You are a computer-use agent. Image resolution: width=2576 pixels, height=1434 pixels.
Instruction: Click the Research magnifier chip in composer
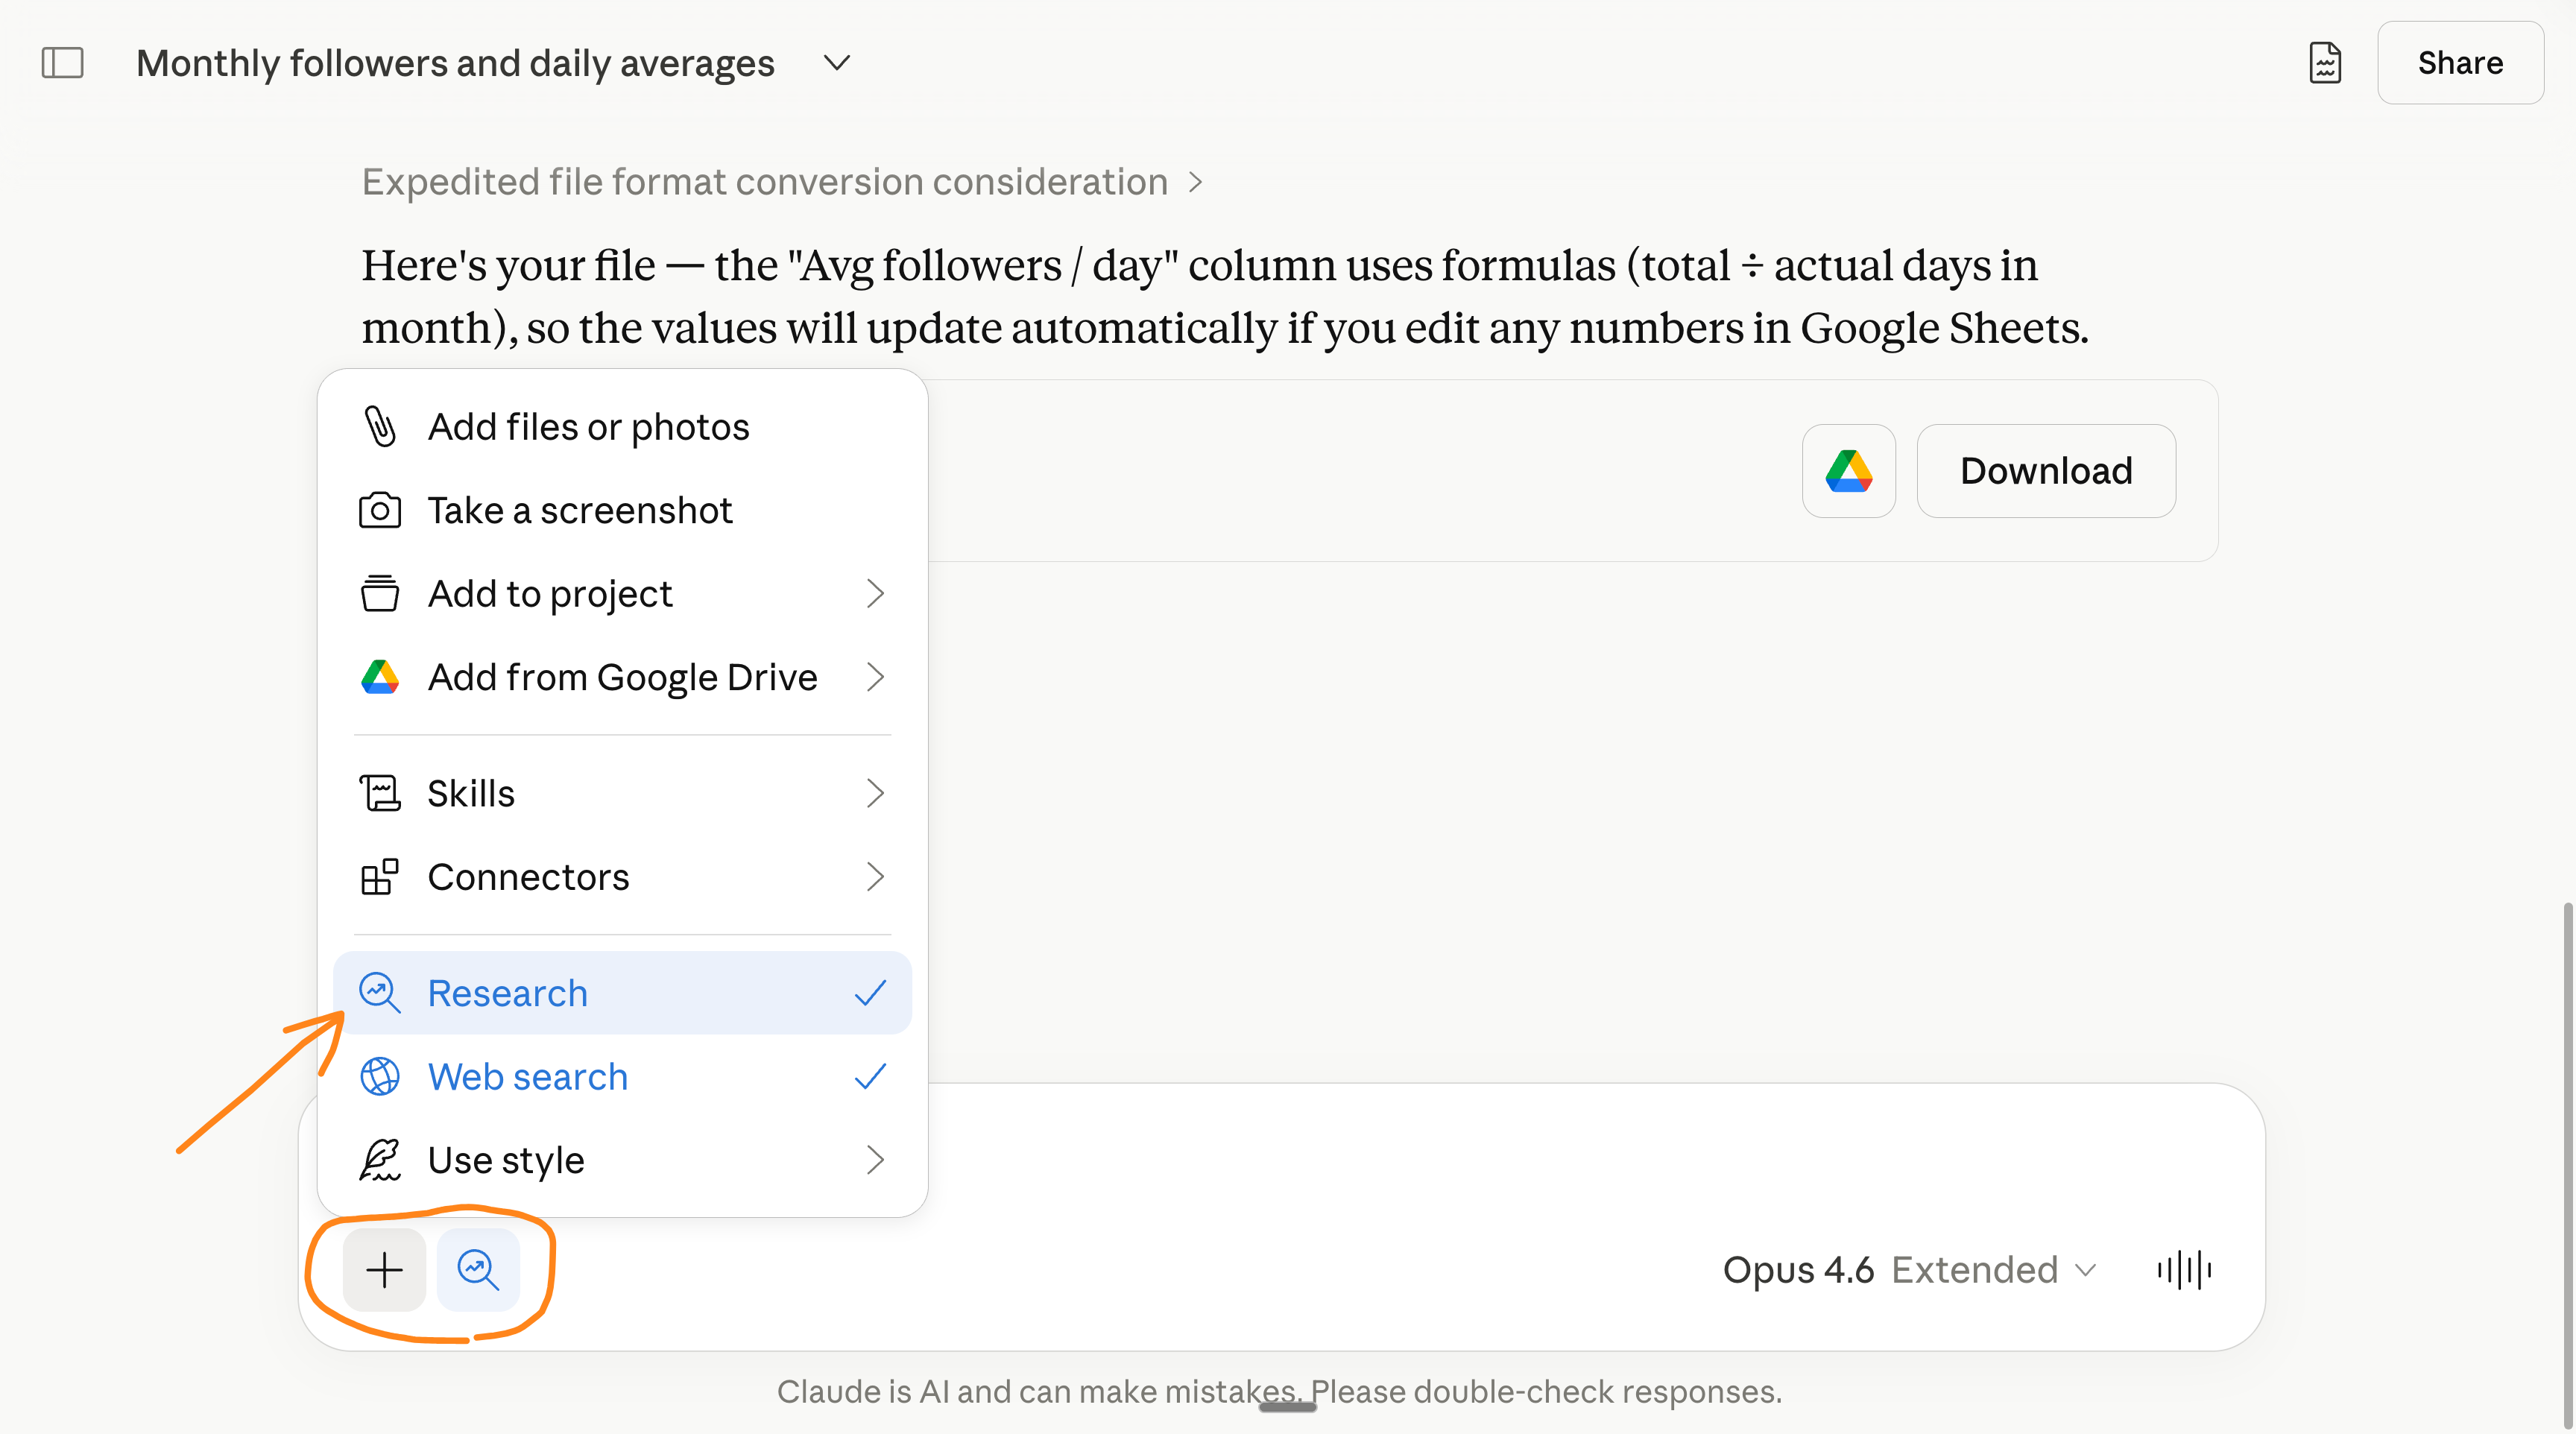(478, 1270)
